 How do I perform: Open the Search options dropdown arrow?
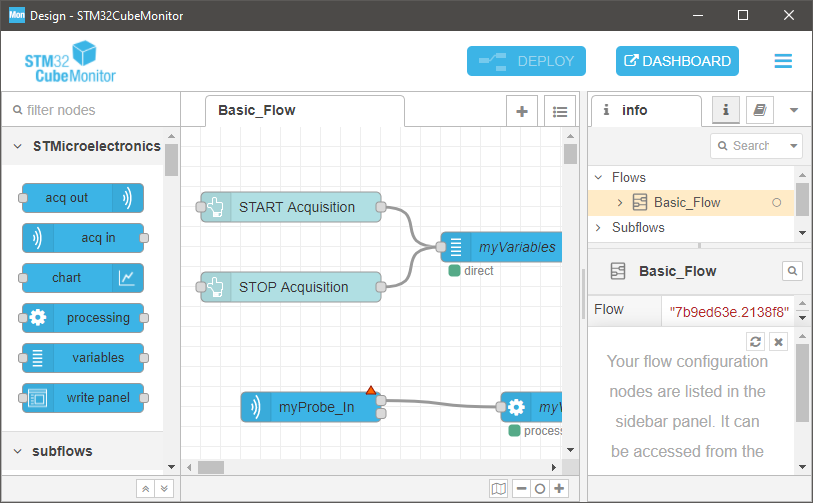pyautogui.click(x=793, y=146)
